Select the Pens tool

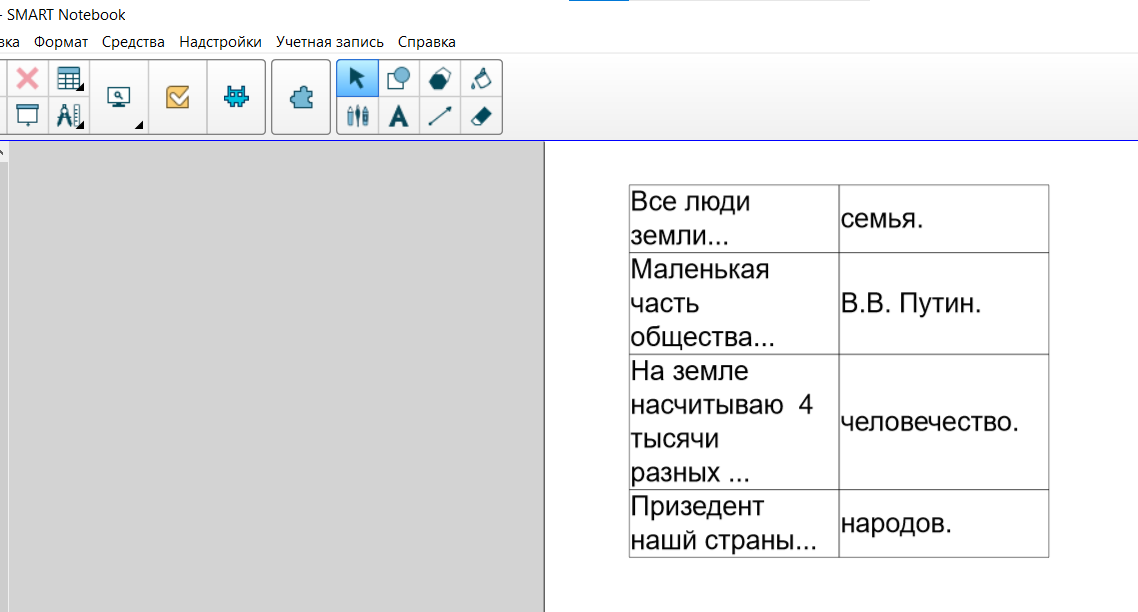click(357, 115)
